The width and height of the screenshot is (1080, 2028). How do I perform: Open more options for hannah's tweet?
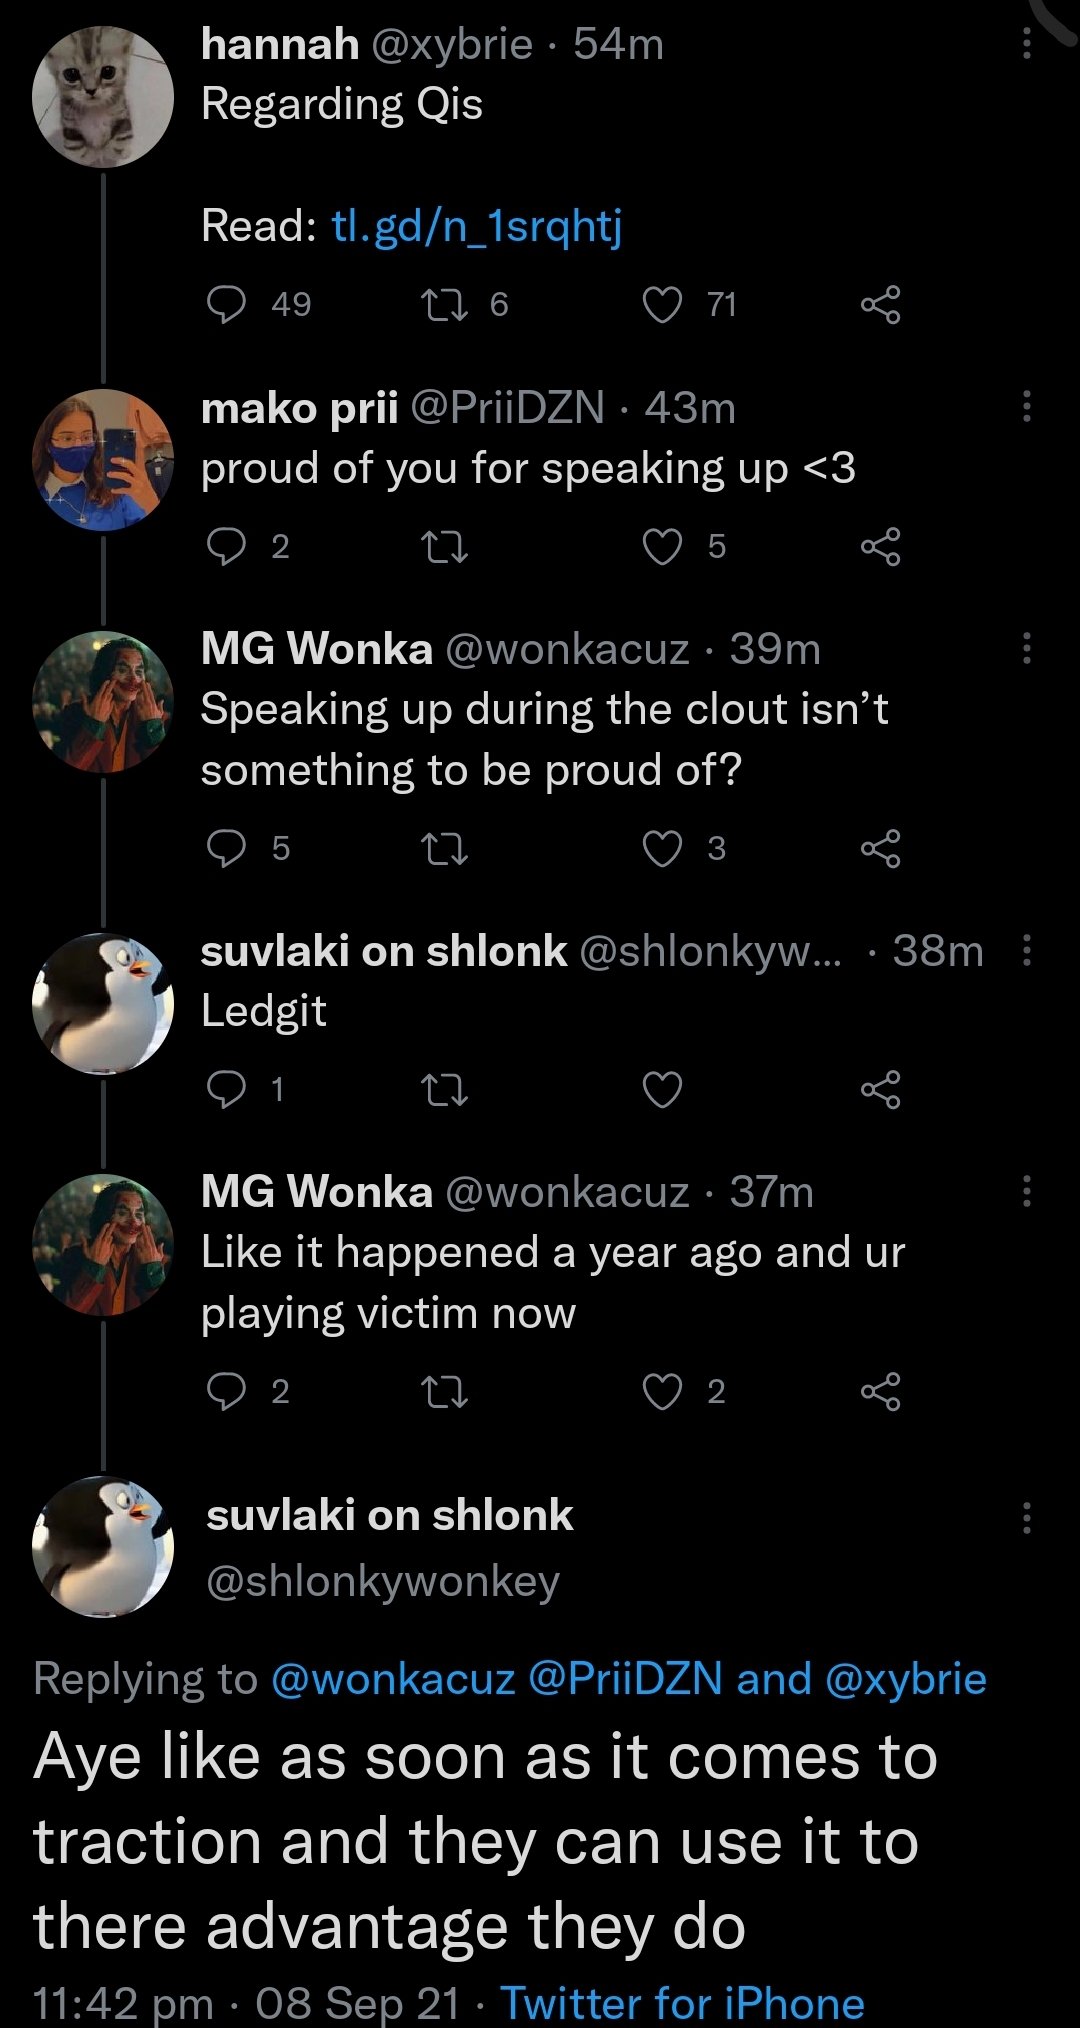tap(1026, 44)
